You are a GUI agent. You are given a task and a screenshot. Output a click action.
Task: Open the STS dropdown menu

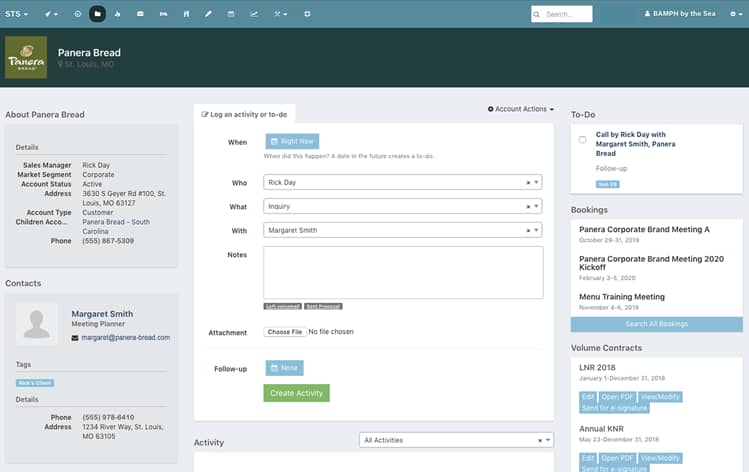pos(16,14)
